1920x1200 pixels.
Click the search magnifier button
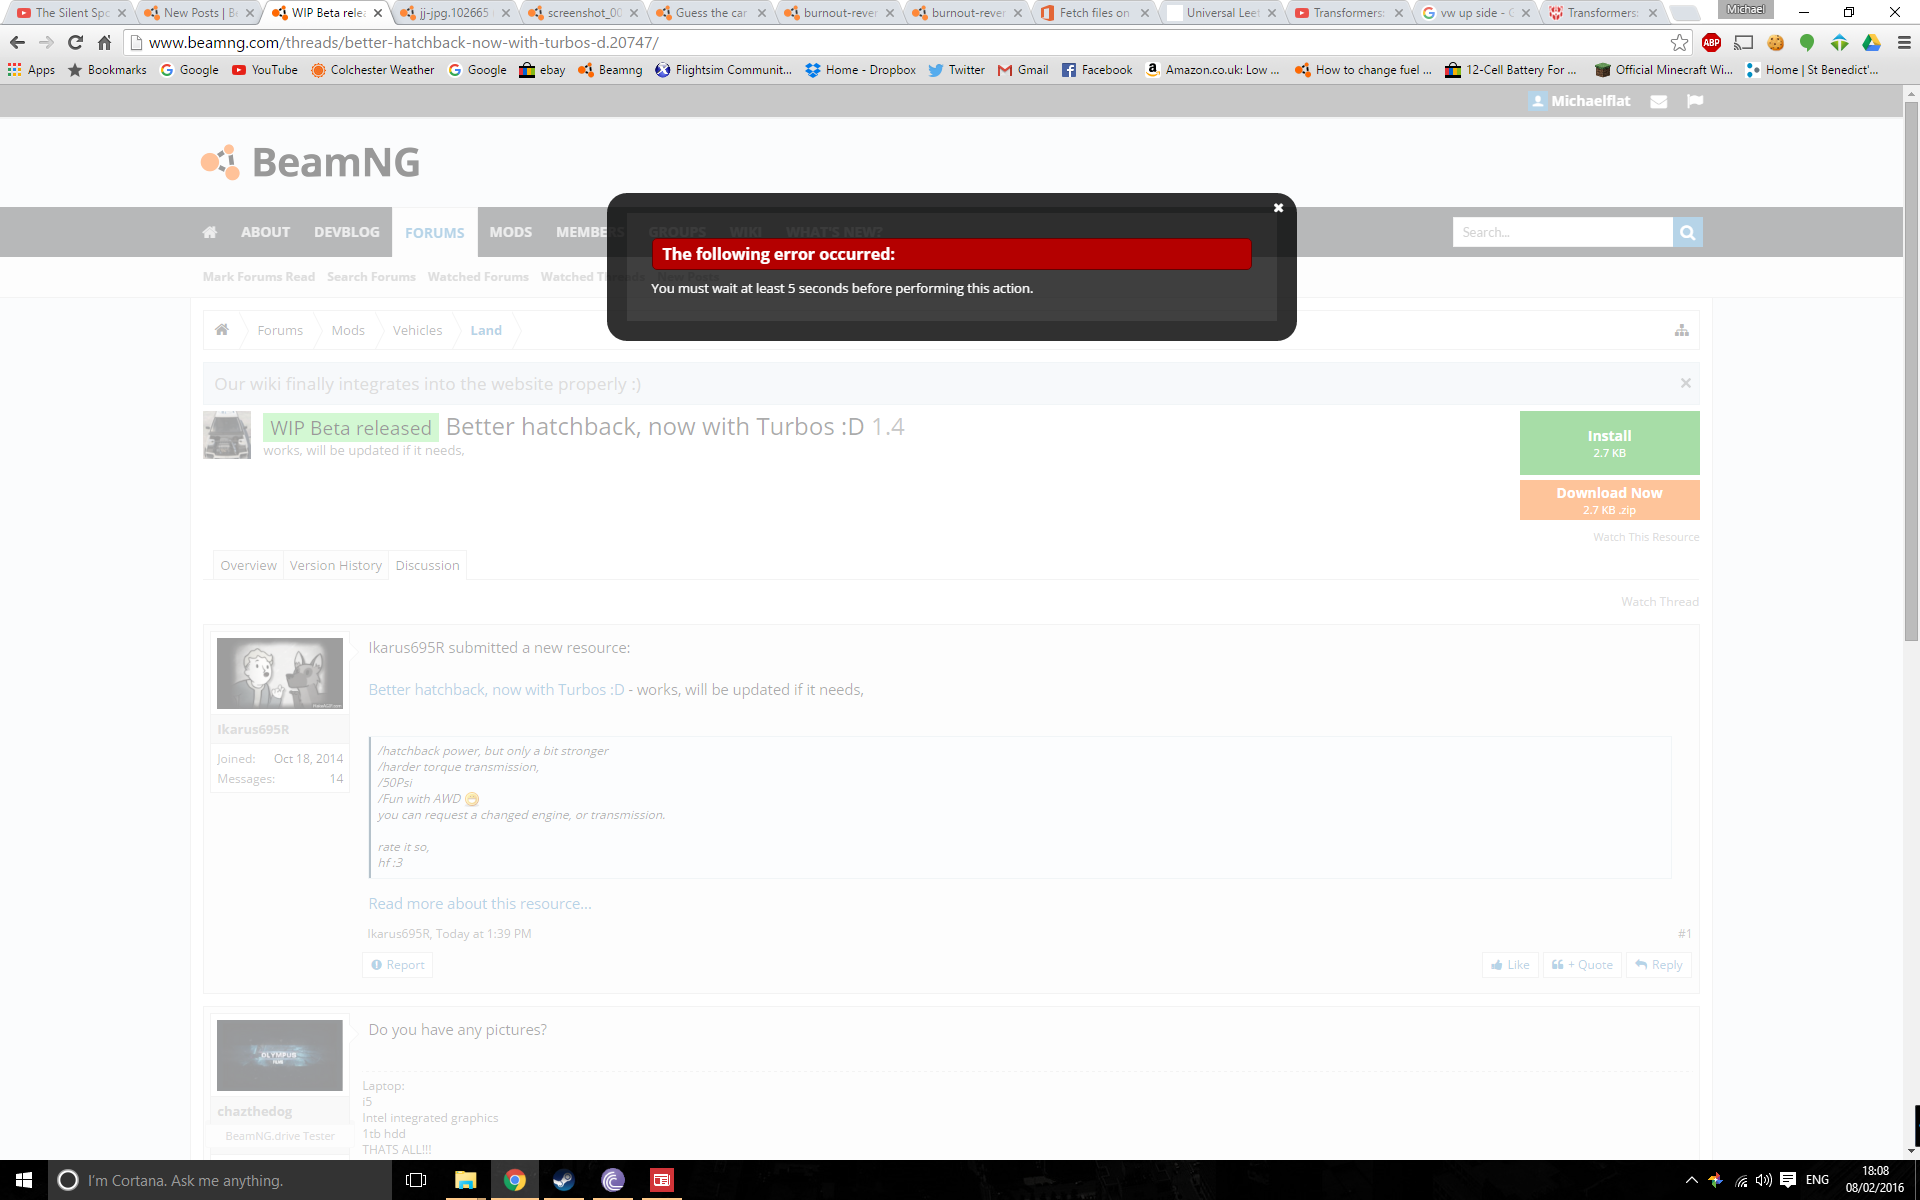(x=1687, y=232)
